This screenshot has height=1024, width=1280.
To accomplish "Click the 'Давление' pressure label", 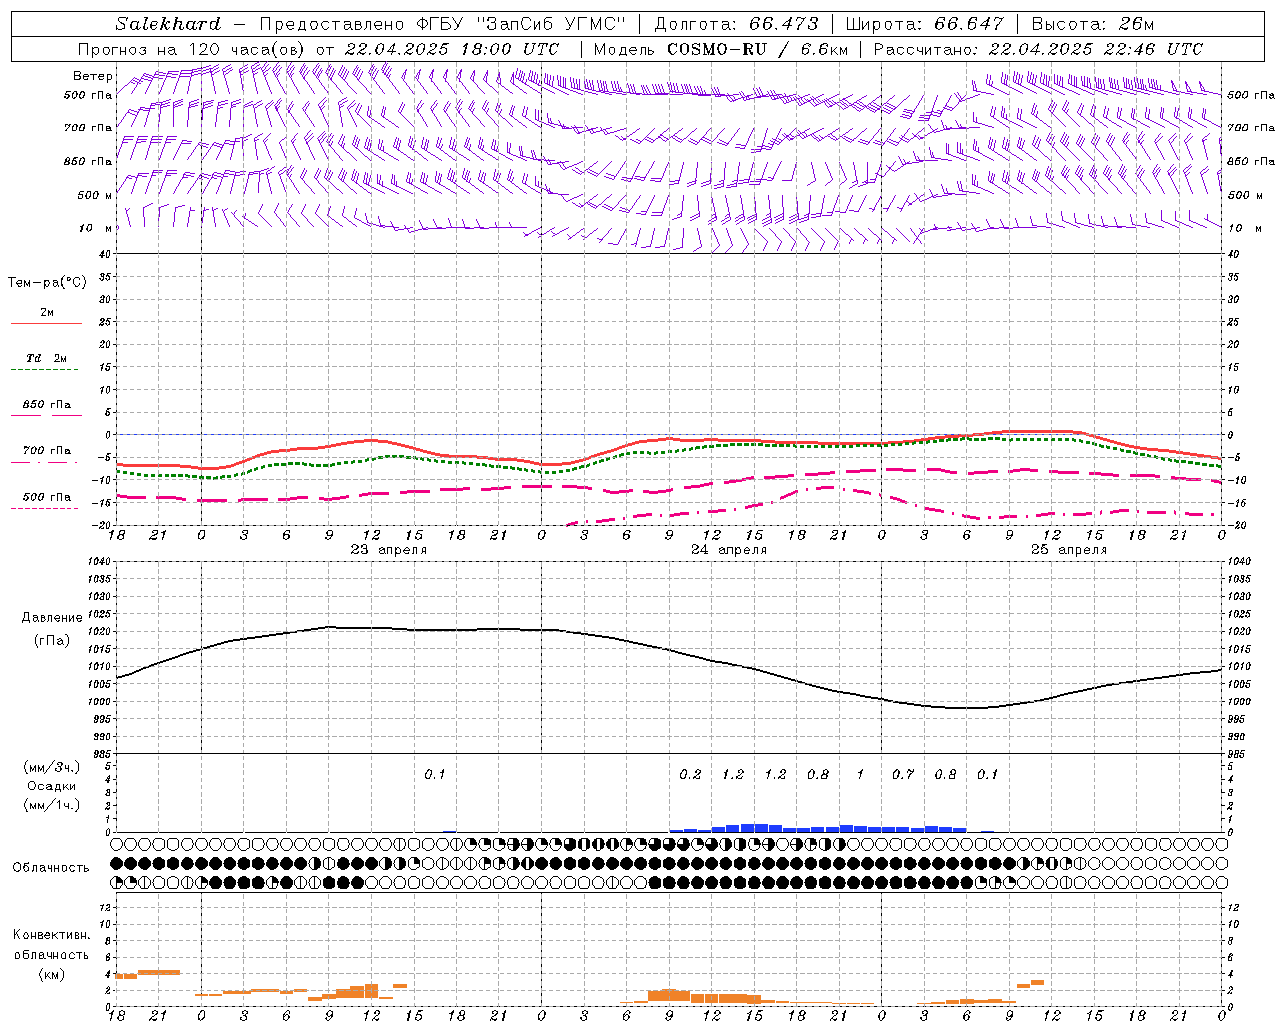I will tap(52, 618).
